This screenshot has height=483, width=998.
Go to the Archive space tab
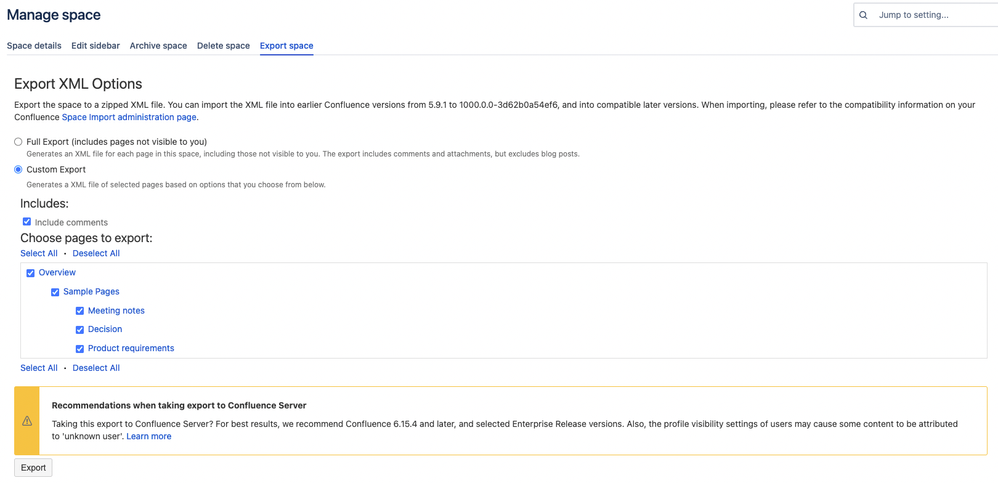point(158,46)
